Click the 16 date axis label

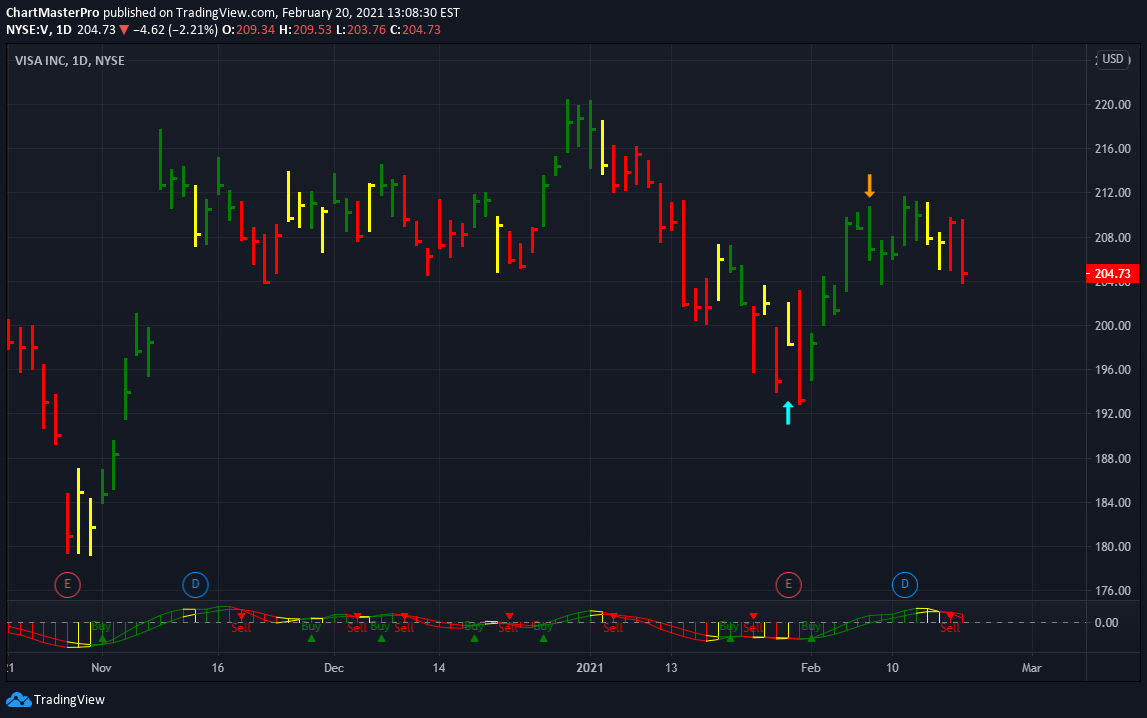(217, 668)
